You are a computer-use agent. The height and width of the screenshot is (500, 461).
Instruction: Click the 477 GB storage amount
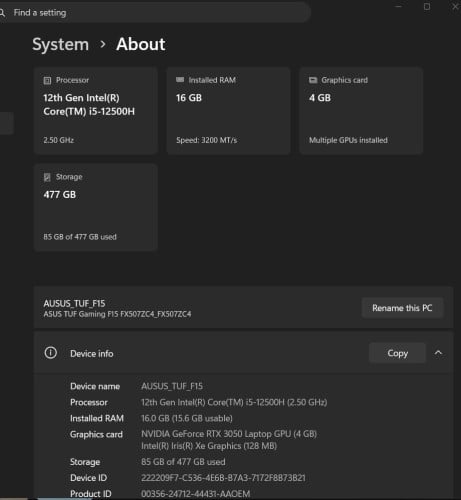(60, 194)
